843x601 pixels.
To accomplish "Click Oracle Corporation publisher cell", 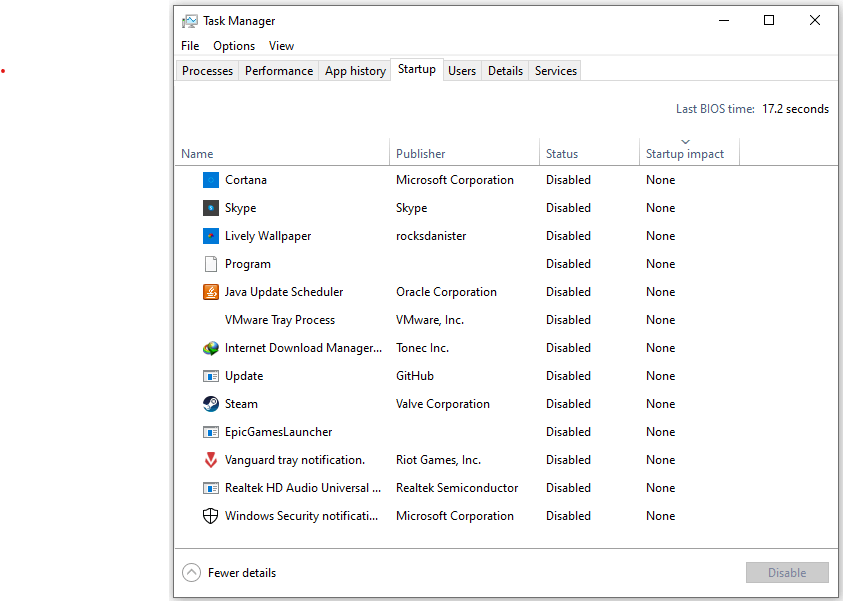I will click(x=446, y=292).
